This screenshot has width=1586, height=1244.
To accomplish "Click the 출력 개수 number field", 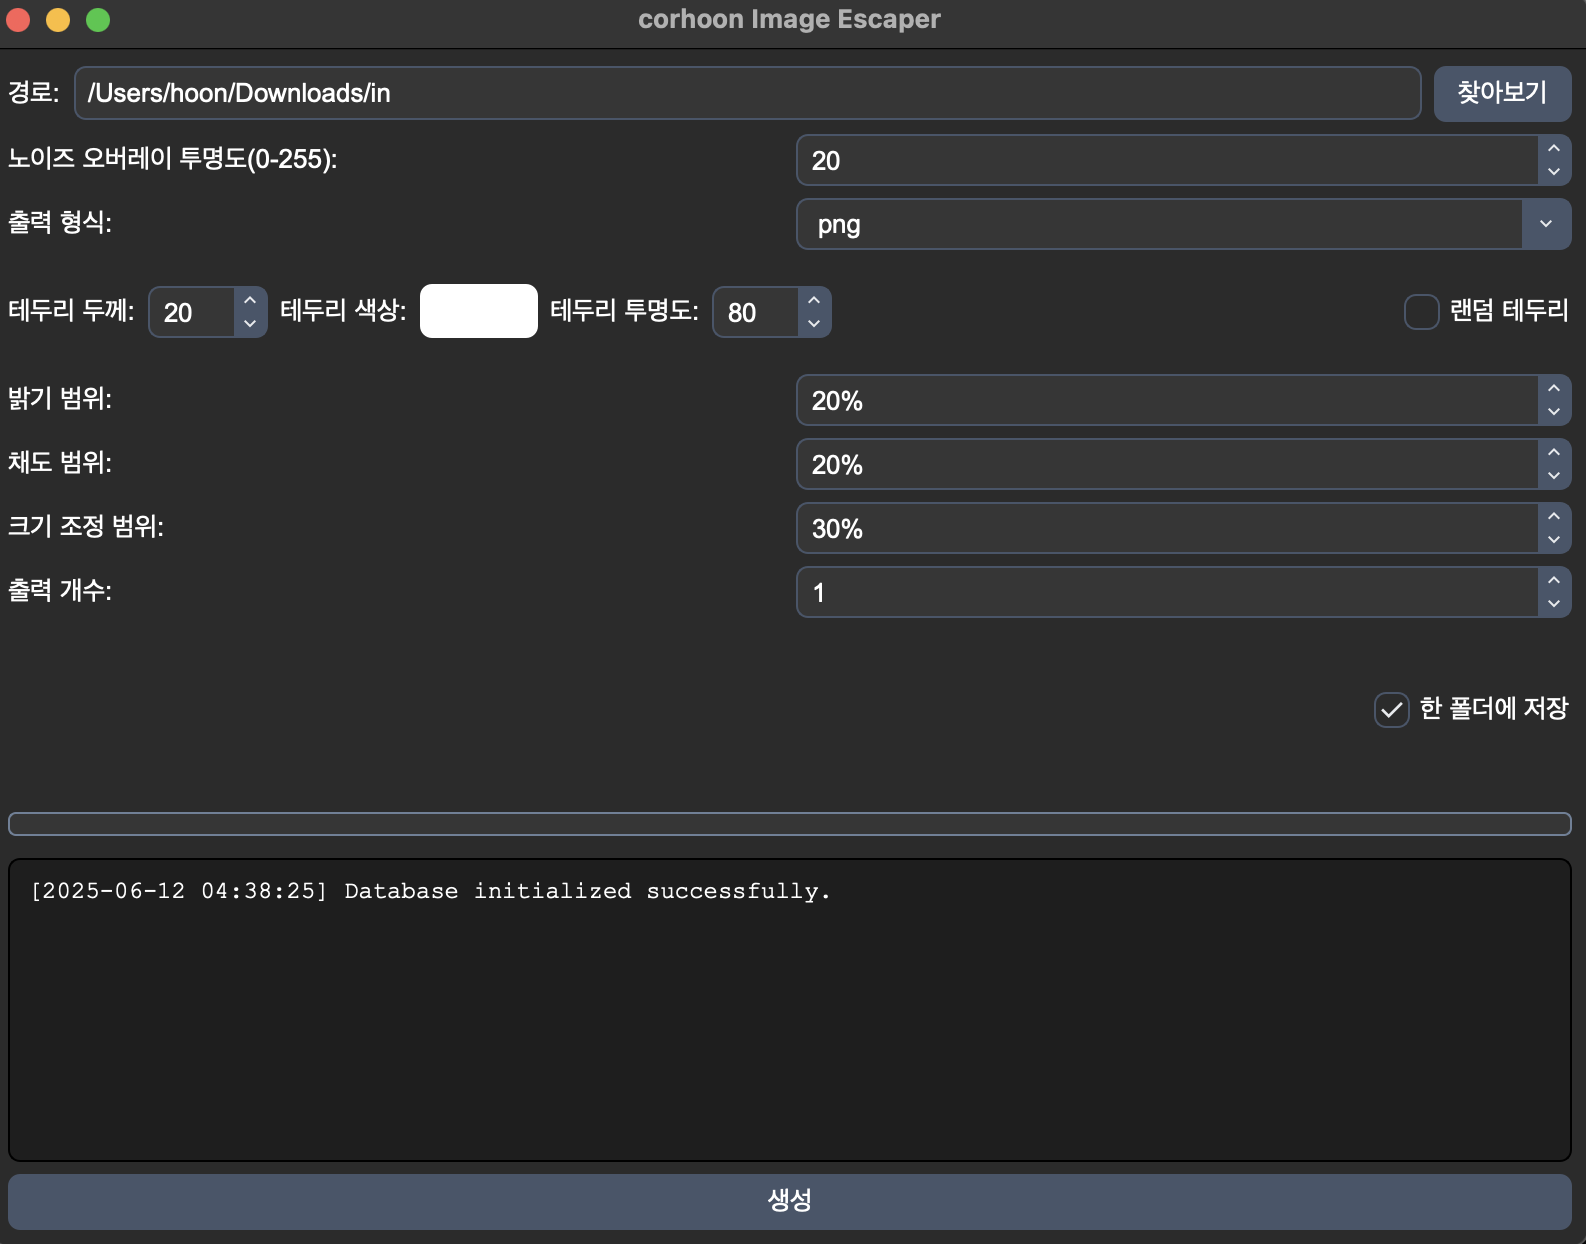I will pos(1165,593).
